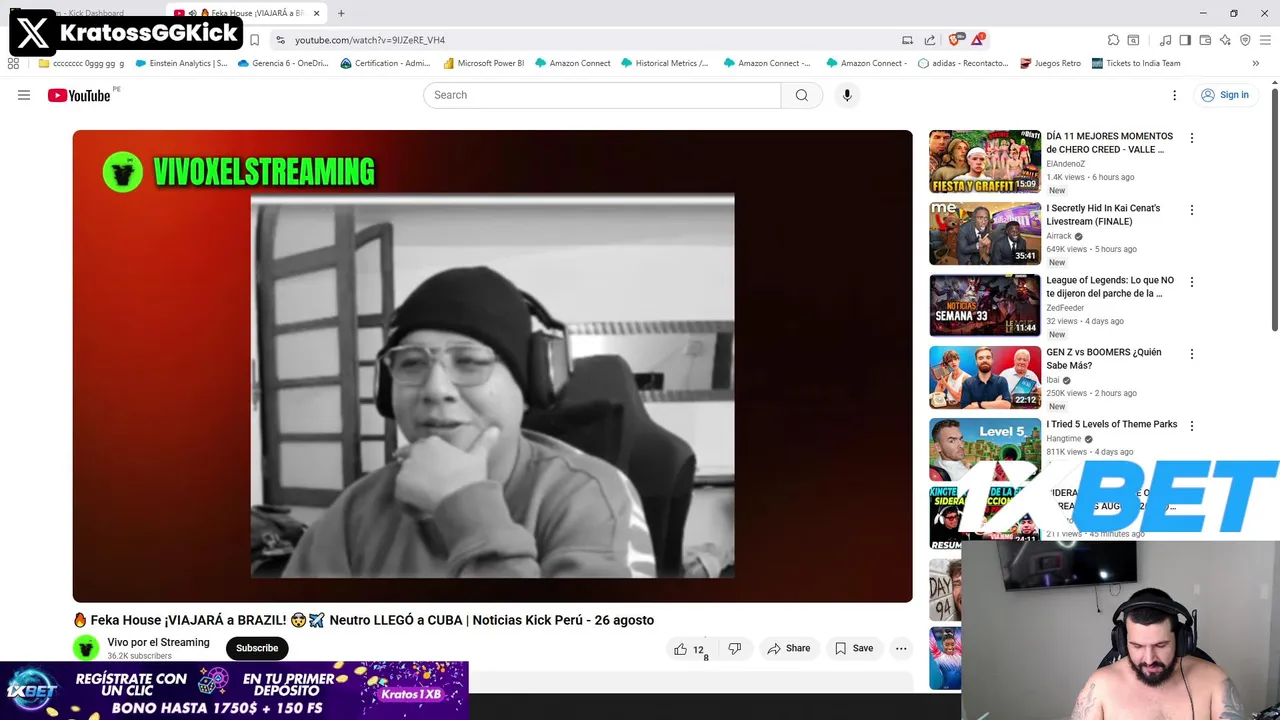
Task: Toggle the browser sidebar panel icon
Action: 1185,40
